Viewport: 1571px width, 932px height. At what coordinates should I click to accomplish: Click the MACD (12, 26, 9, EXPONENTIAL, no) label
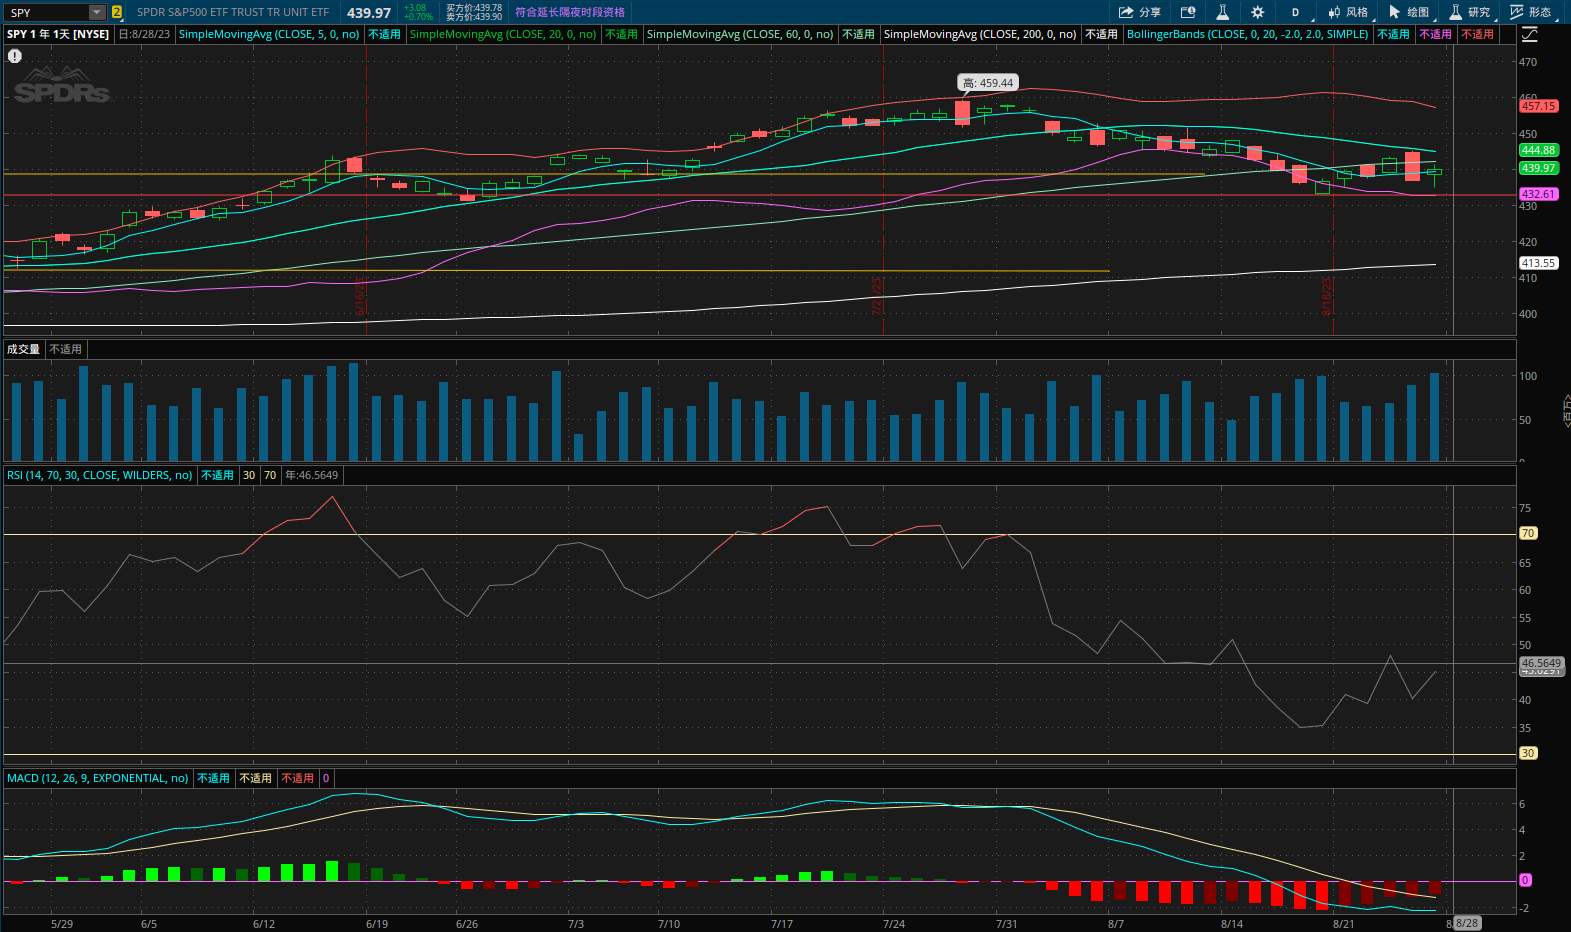point(97,778)
